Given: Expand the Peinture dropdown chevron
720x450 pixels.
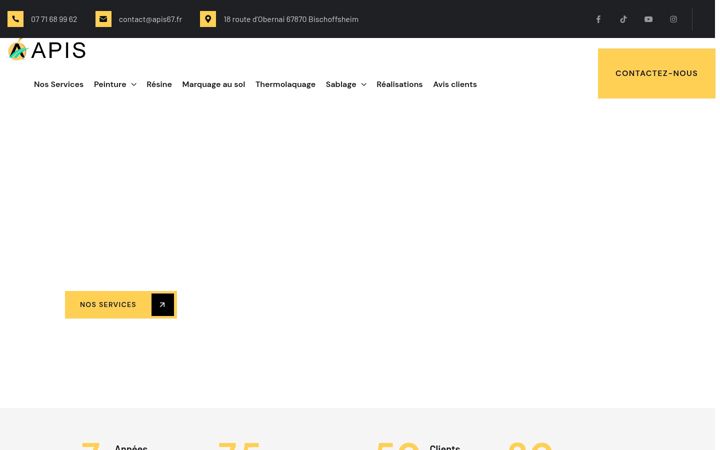Looking at the screenshot, I should click(134, 84).
